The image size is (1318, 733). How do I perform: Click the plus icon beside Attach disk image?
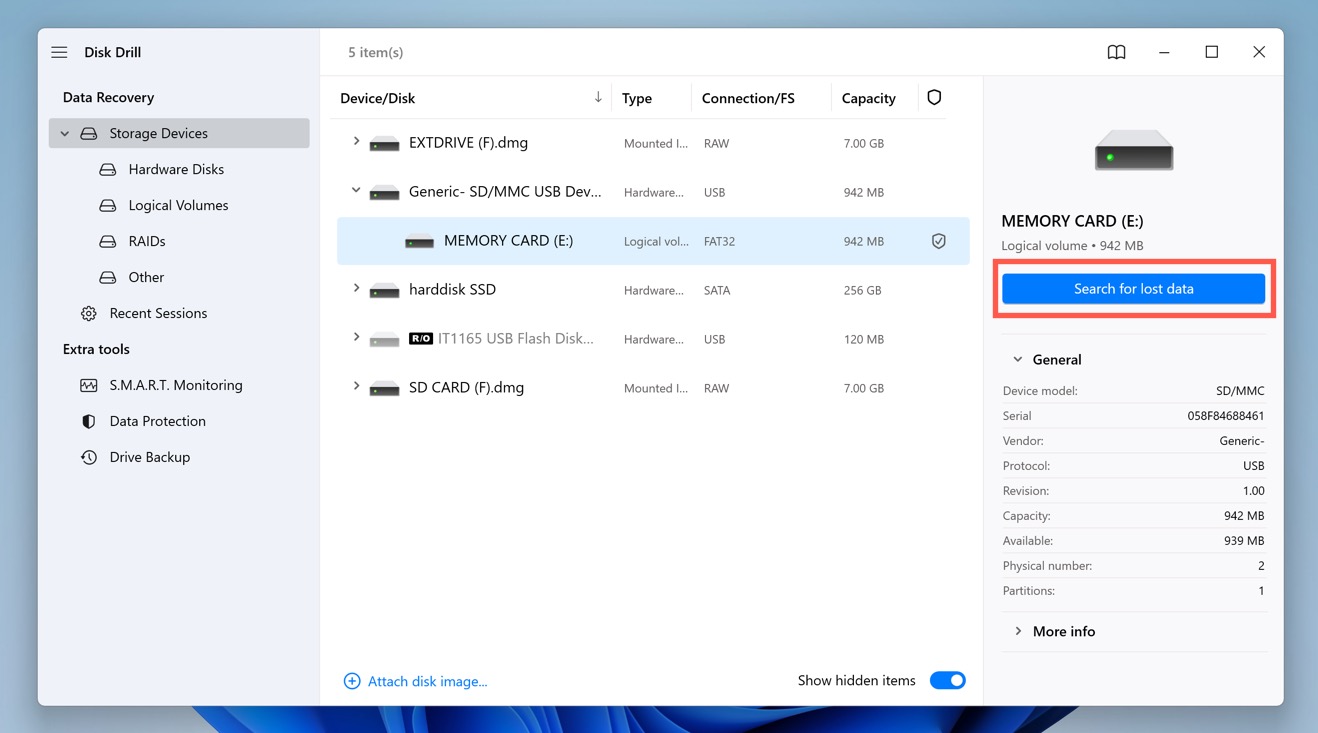click(x=352, y=681)
